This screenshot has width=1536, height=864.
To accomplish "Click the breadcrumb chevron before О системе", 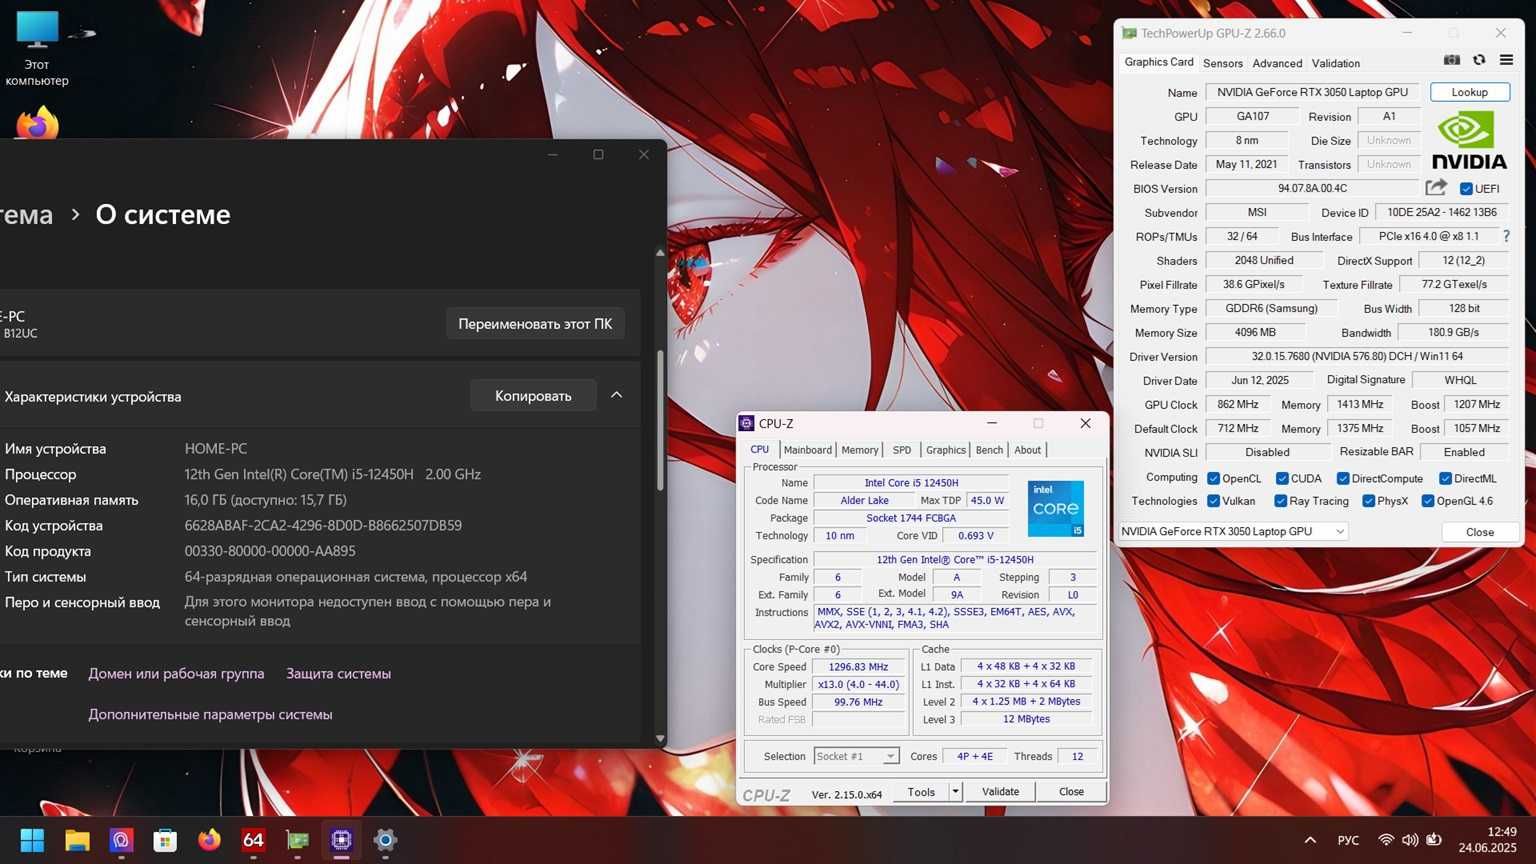I will click(x=75, y=214).
